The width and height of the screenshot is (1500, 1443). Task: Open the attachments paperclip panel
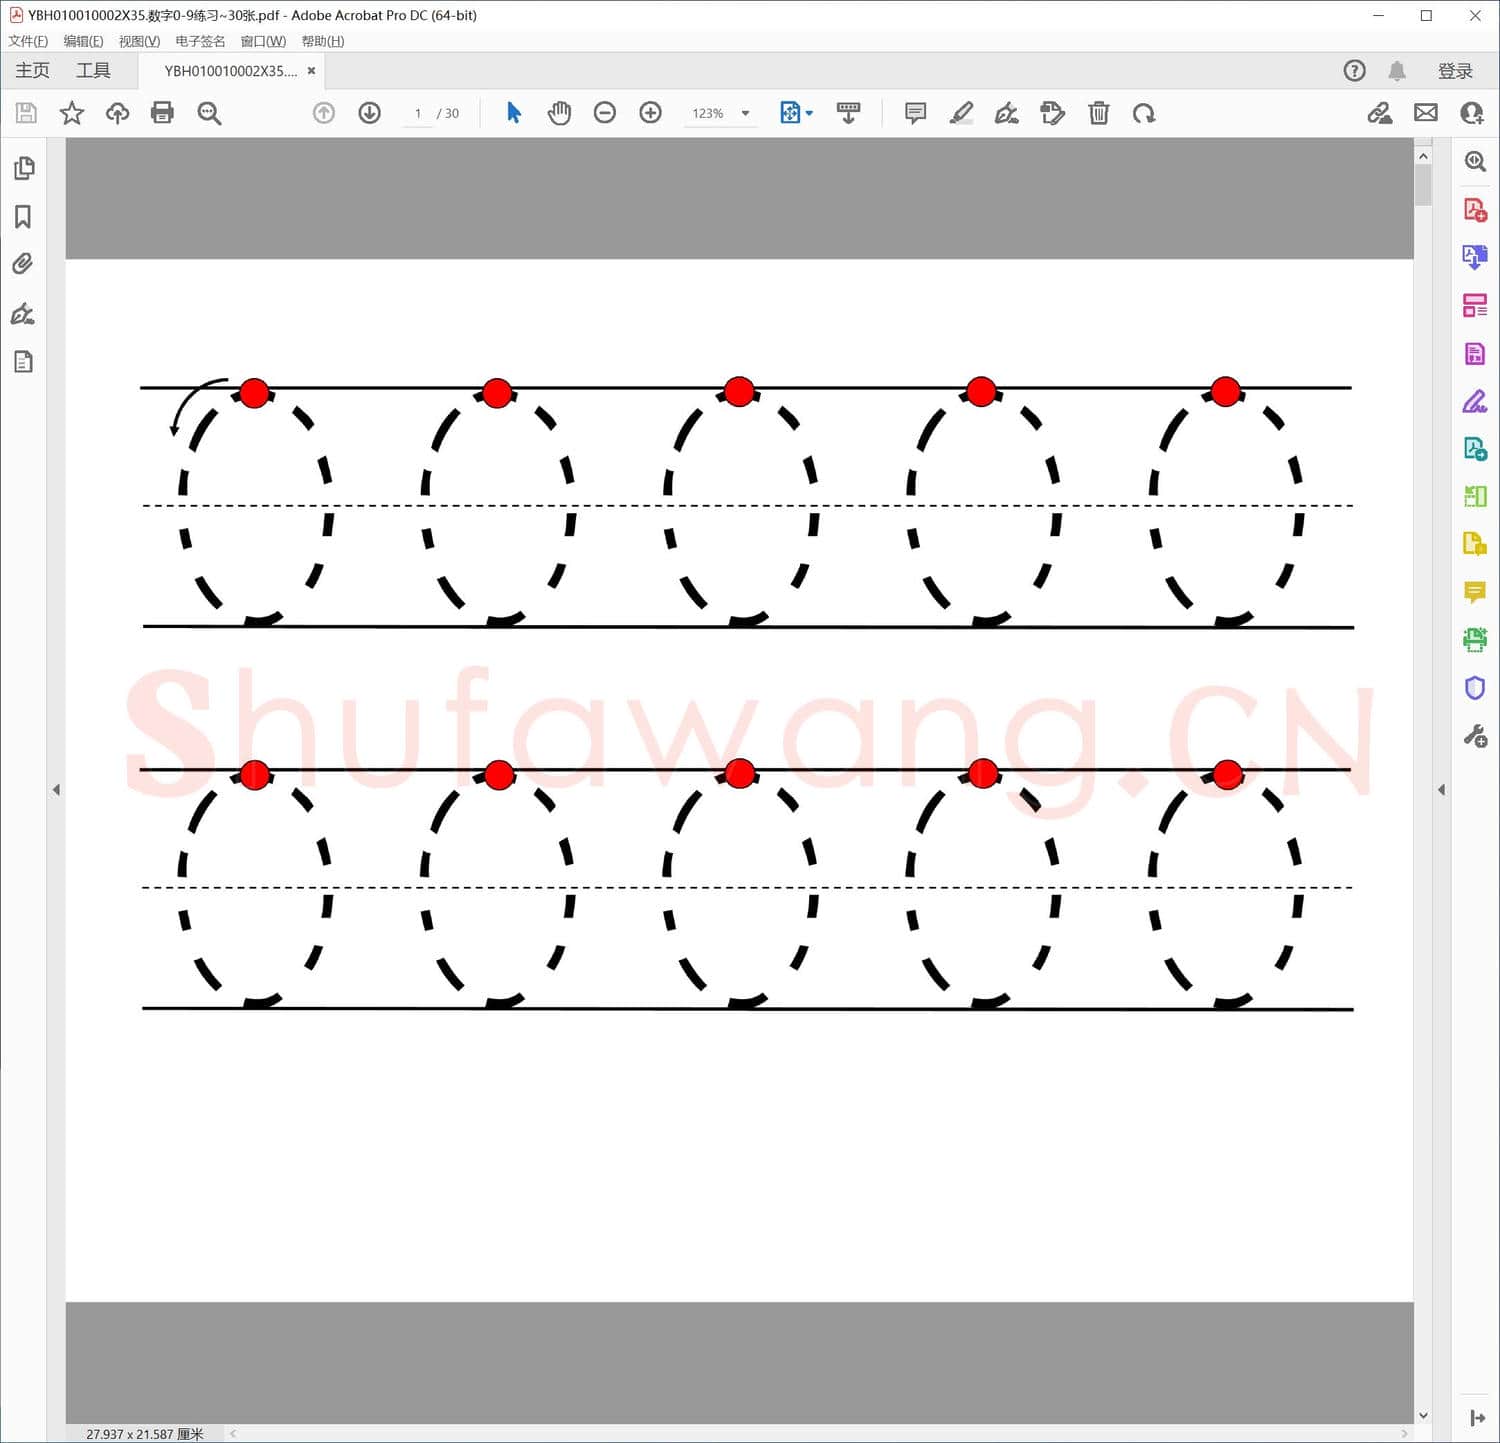23,264
